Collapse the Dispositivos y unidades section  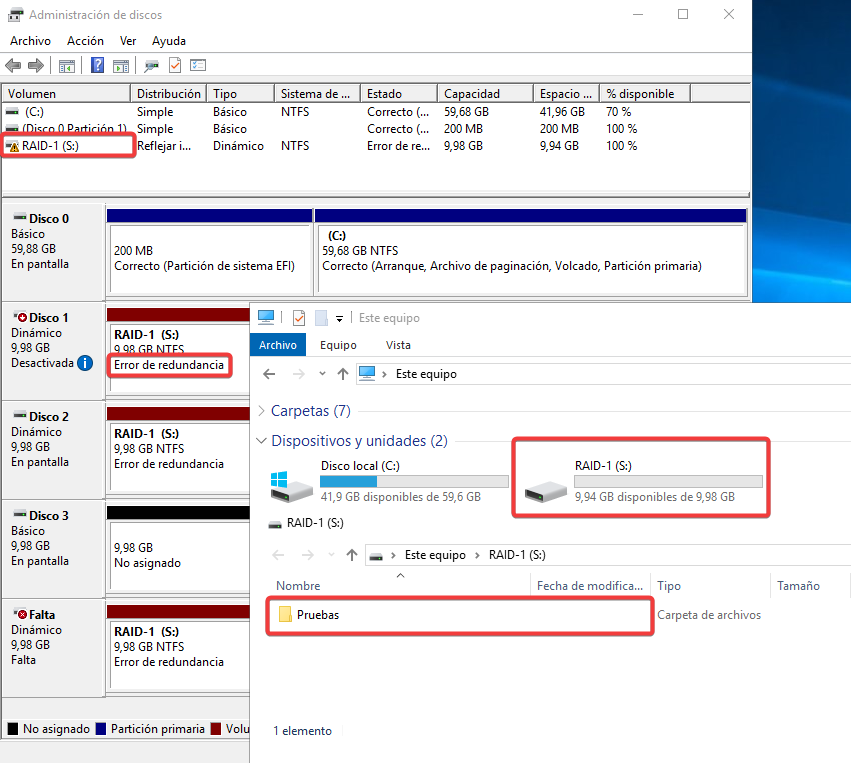[262, 441]
